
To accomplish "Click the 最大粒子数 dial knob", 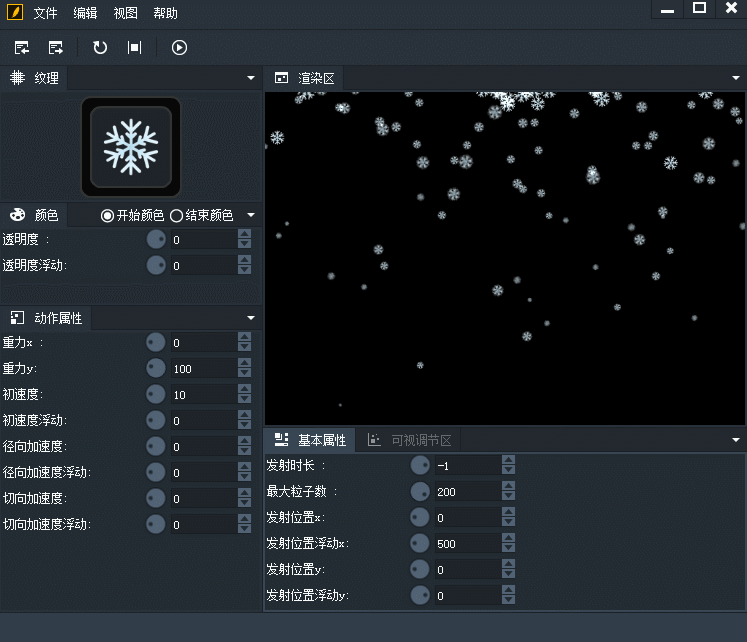I will (420, 491).
